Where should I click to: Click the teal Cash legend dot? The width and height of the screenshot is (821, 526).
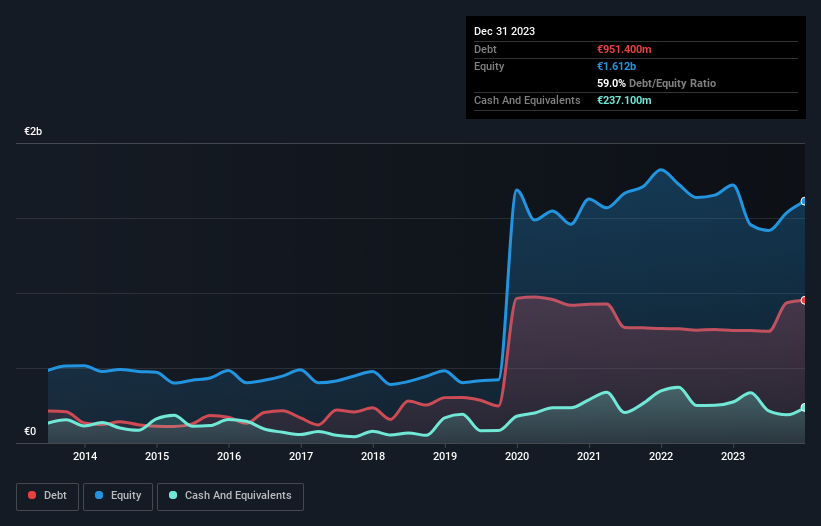click(x=173, y=495)
